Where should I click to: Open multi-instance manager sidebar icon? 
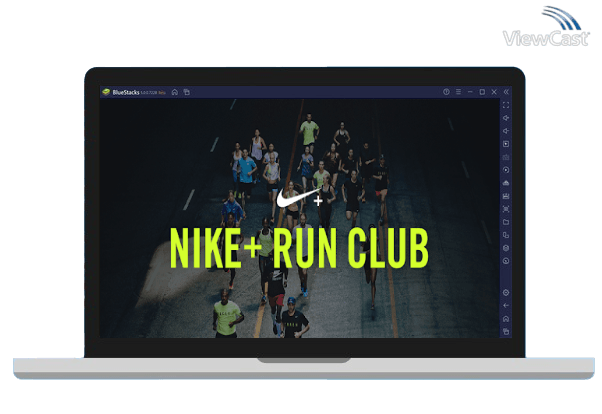coord(506,235)
